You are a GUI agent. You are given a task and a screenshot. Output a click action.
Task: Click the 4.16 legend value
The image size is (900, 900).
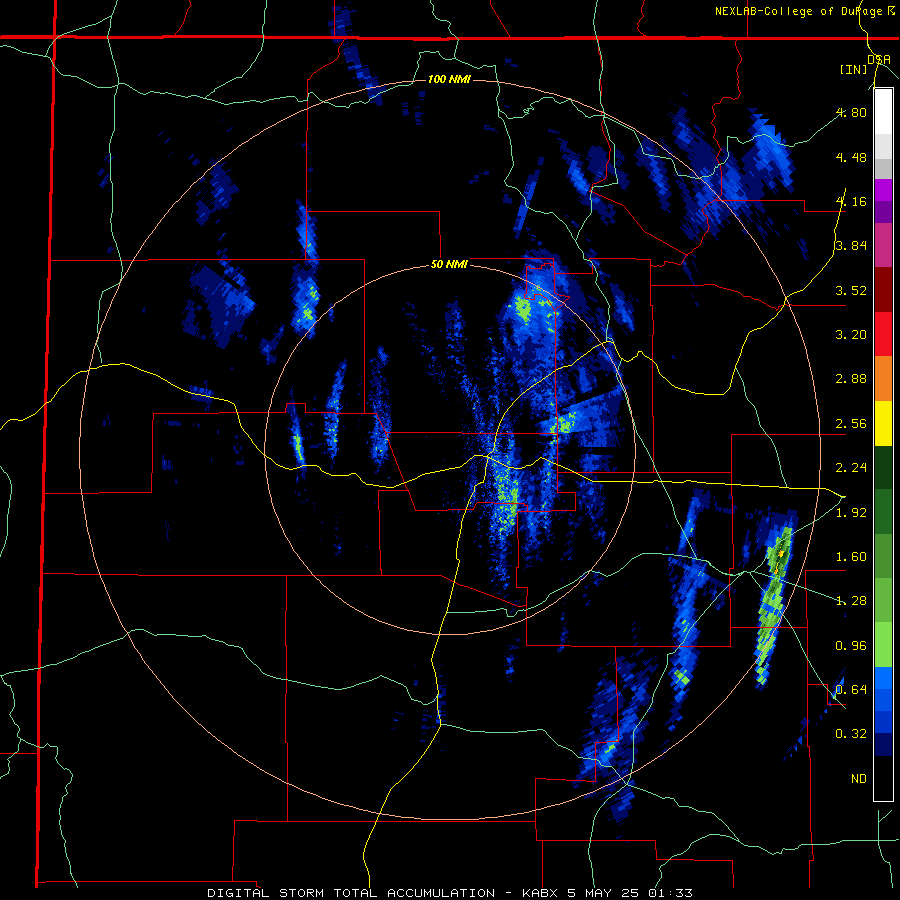coord(851,201)
